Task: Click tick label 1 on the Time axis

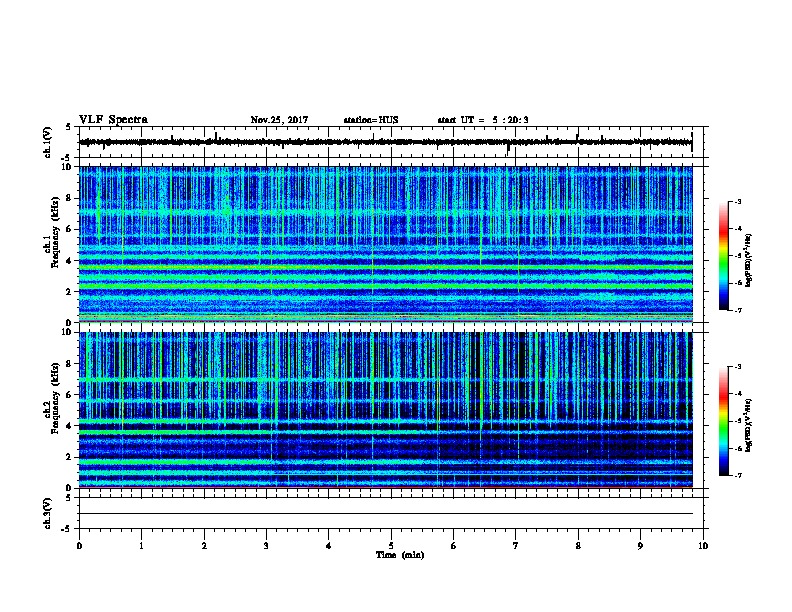Action: coord(141,546)
